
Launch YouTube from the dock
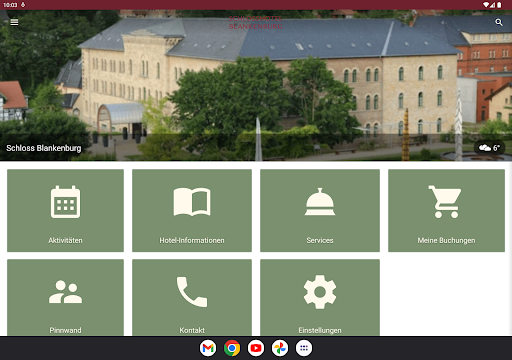point(256,348)
